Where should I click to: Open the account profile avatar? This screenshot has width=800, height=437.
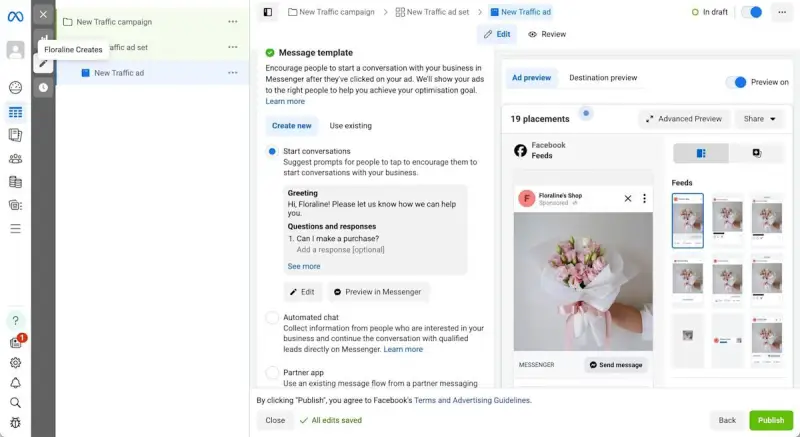15,50
